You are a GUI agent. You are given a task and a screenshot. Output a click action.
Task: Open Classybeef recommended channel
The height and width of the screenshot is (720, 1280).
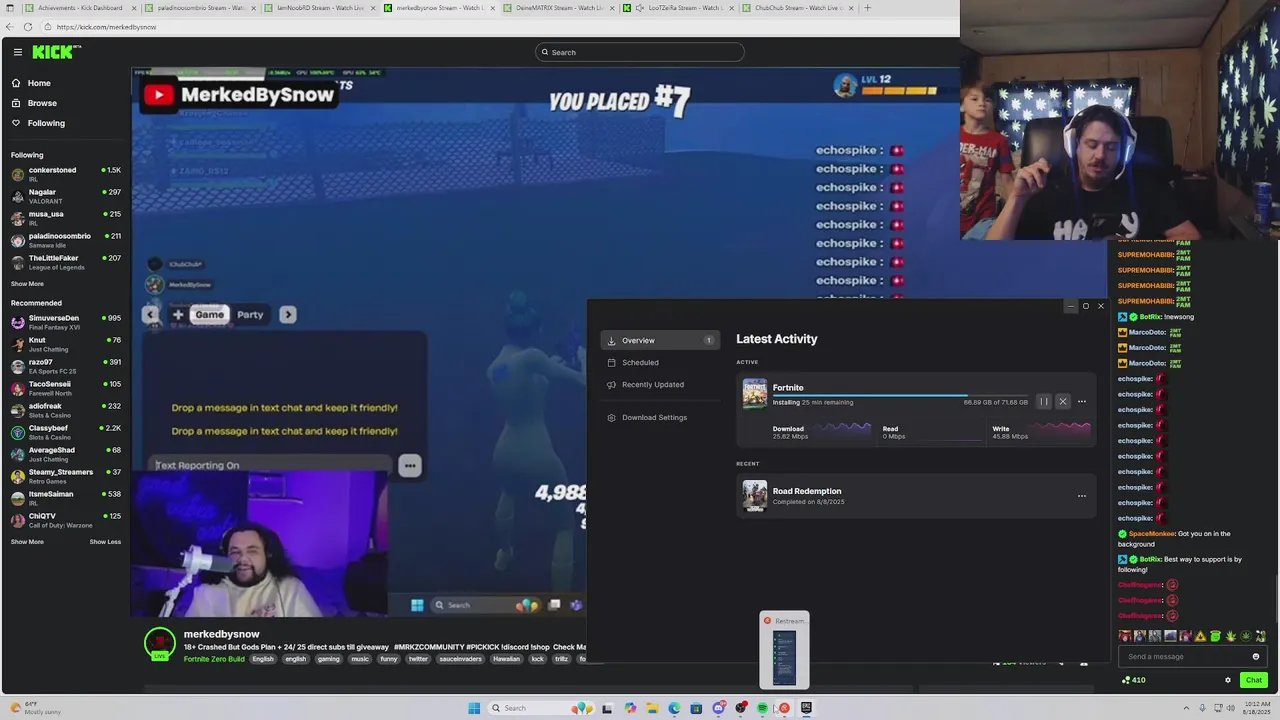pos(66,432)
